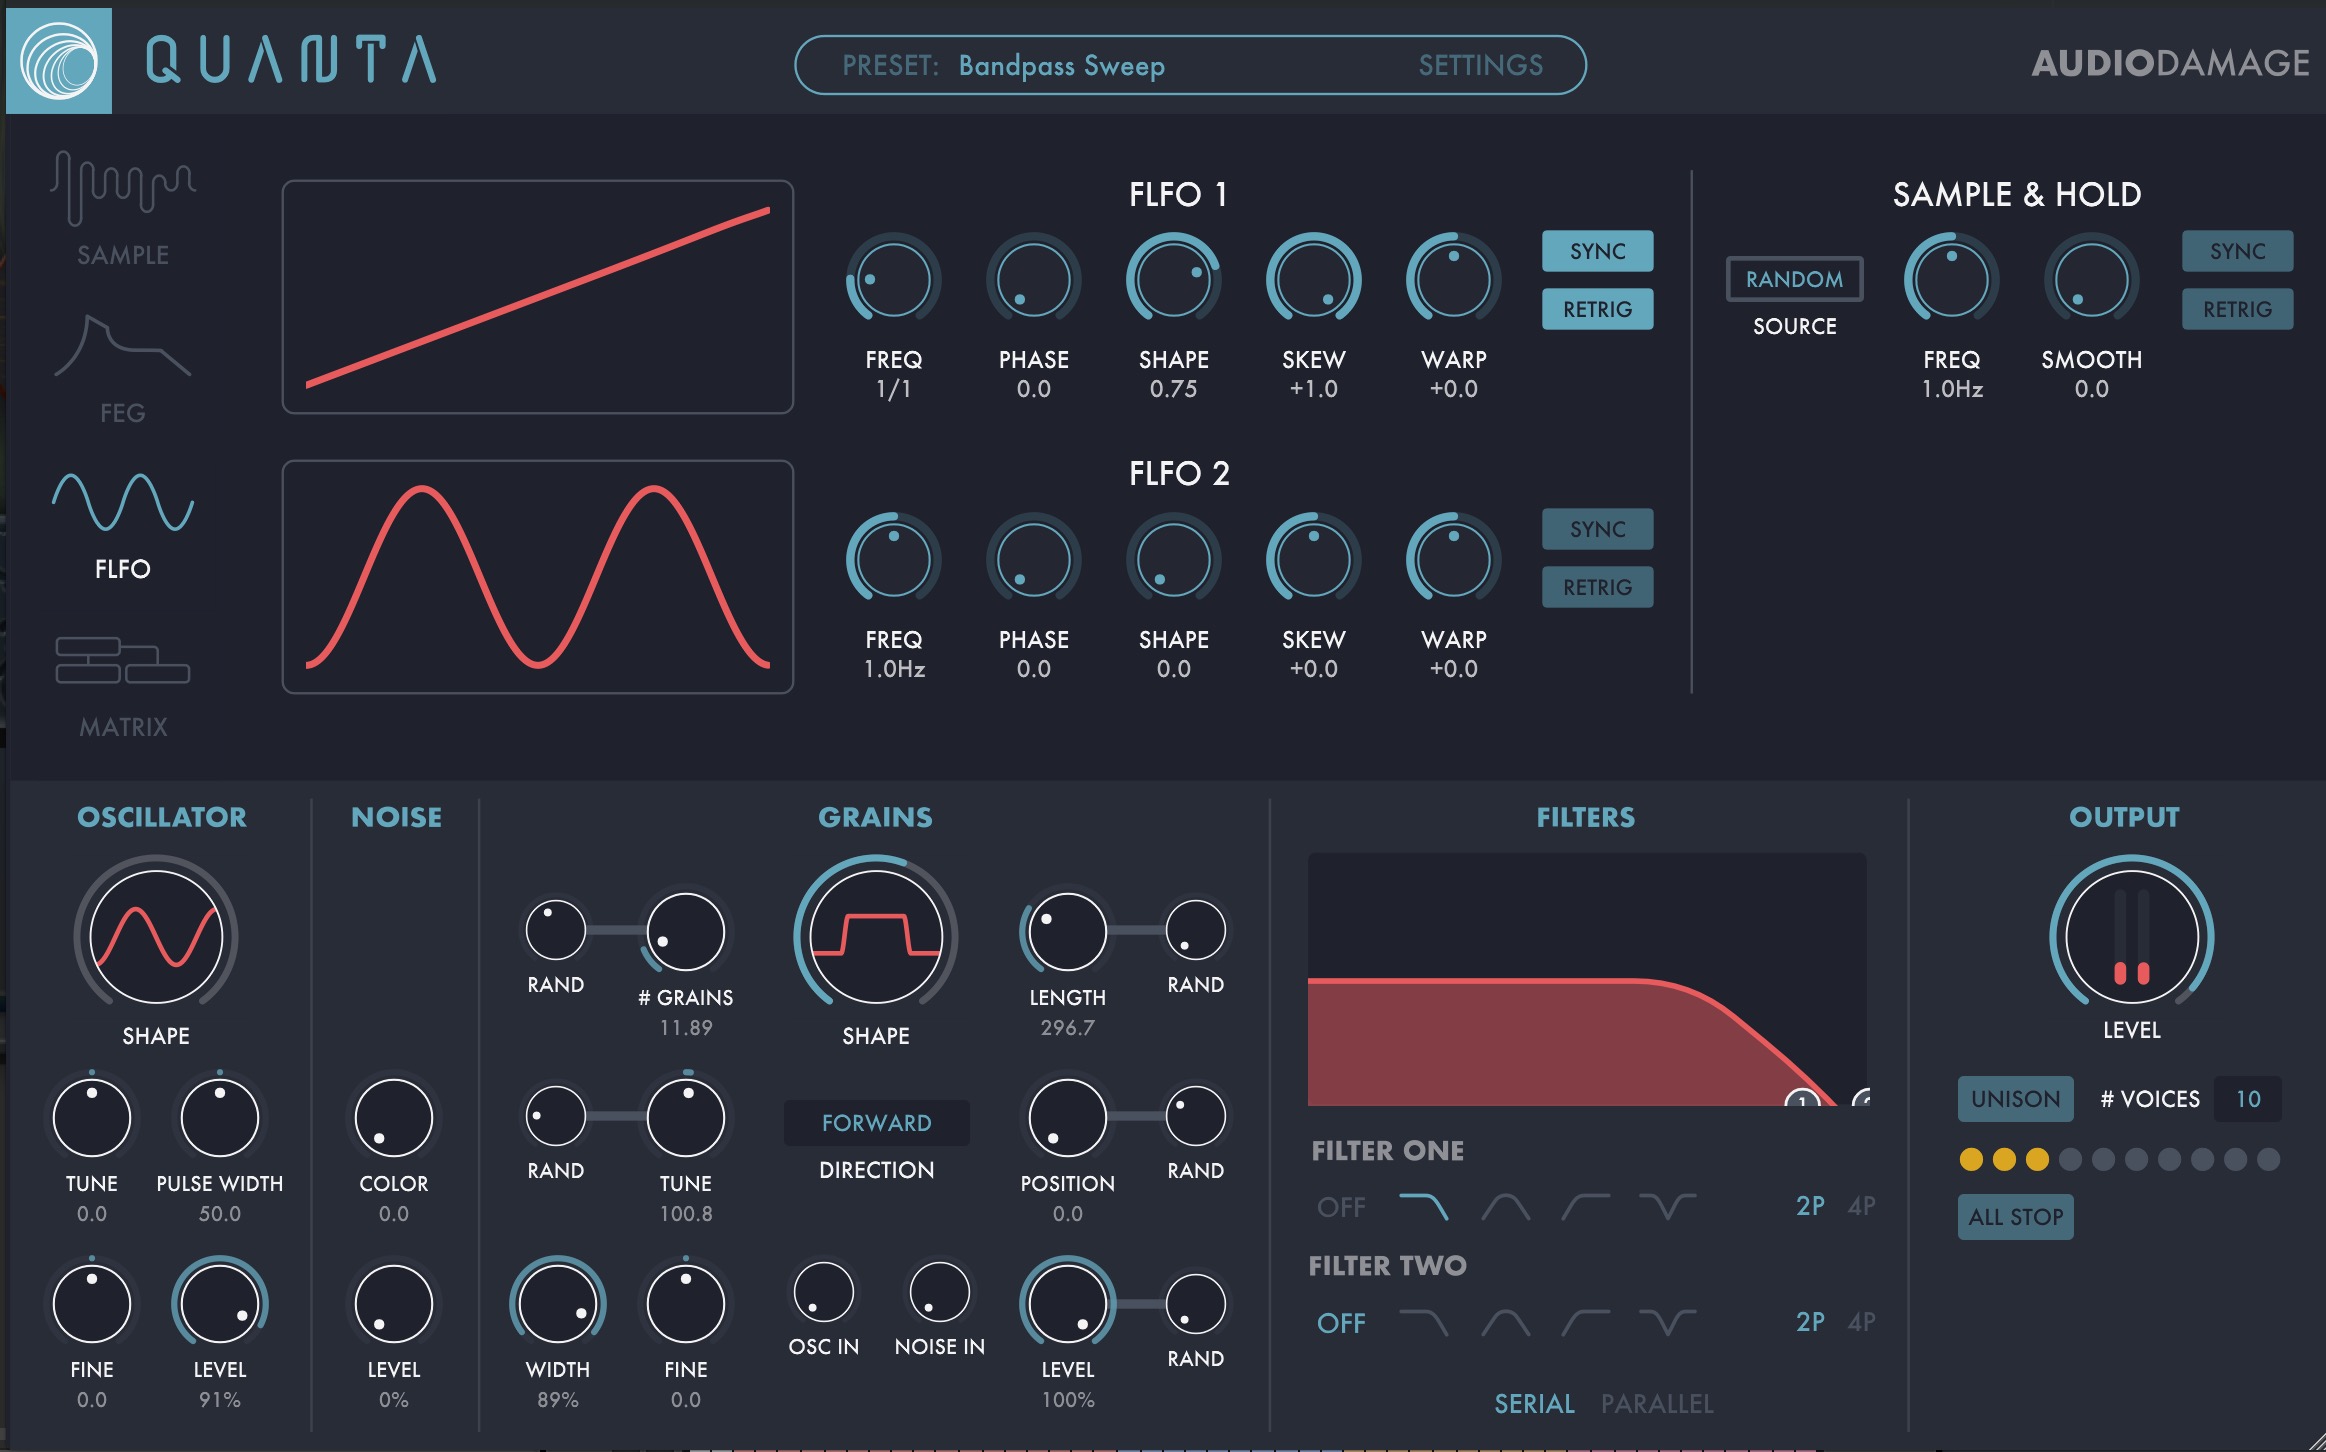Select Filter One highpass shape icon
This screenshot has height=1452, width=2326.
1586,1207
